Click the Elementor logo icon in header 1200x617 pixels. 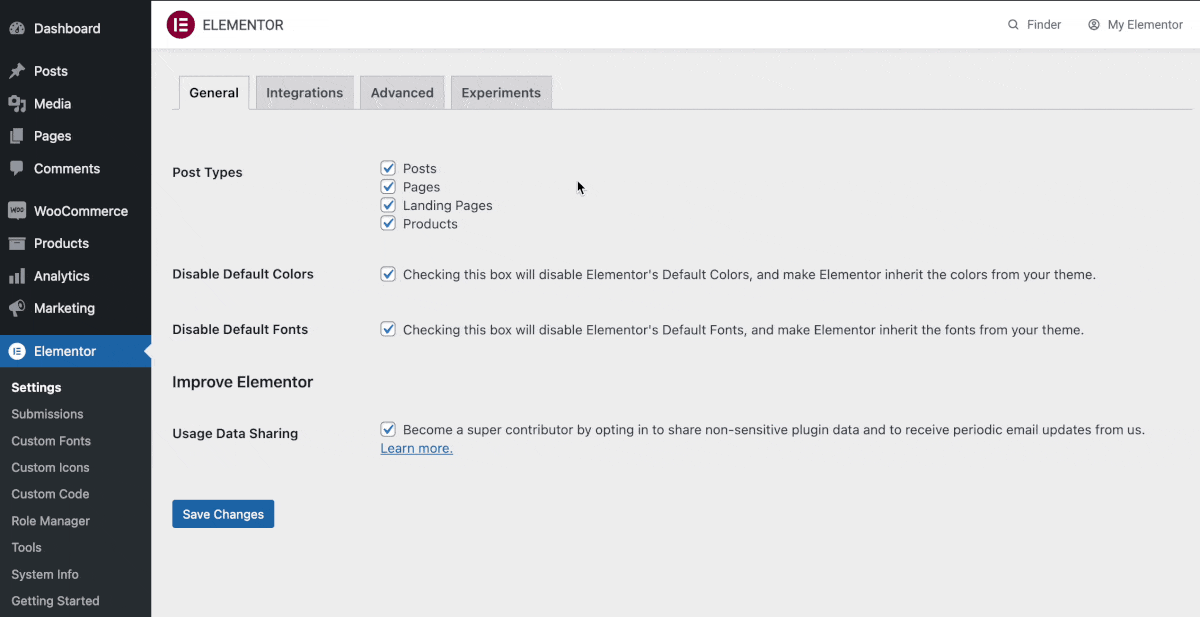click(x=180, y=25)
